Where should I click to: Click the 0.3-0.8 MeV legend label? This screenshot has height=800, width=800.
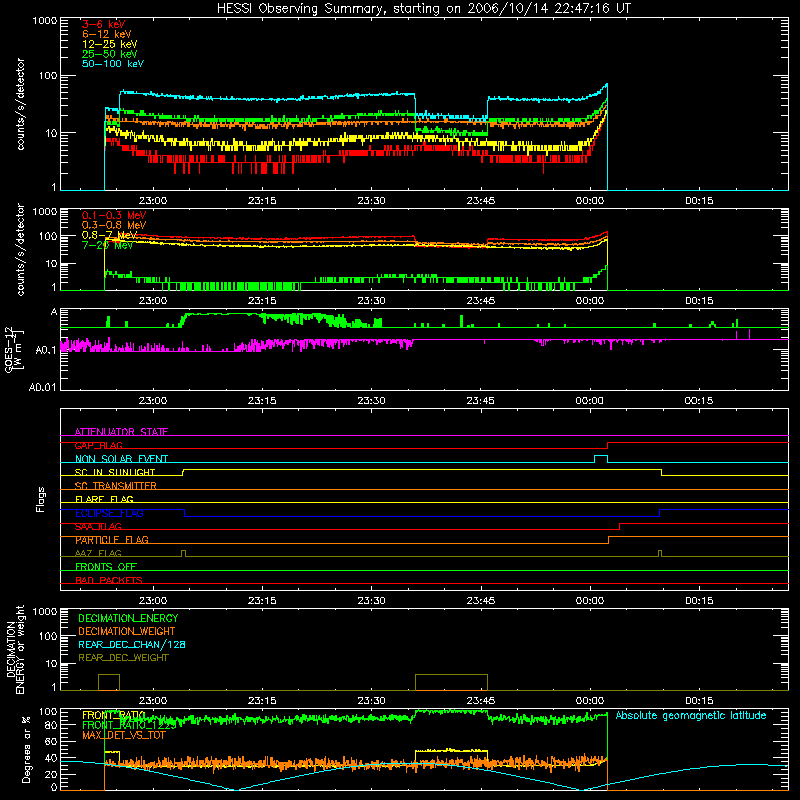point(114,225)
